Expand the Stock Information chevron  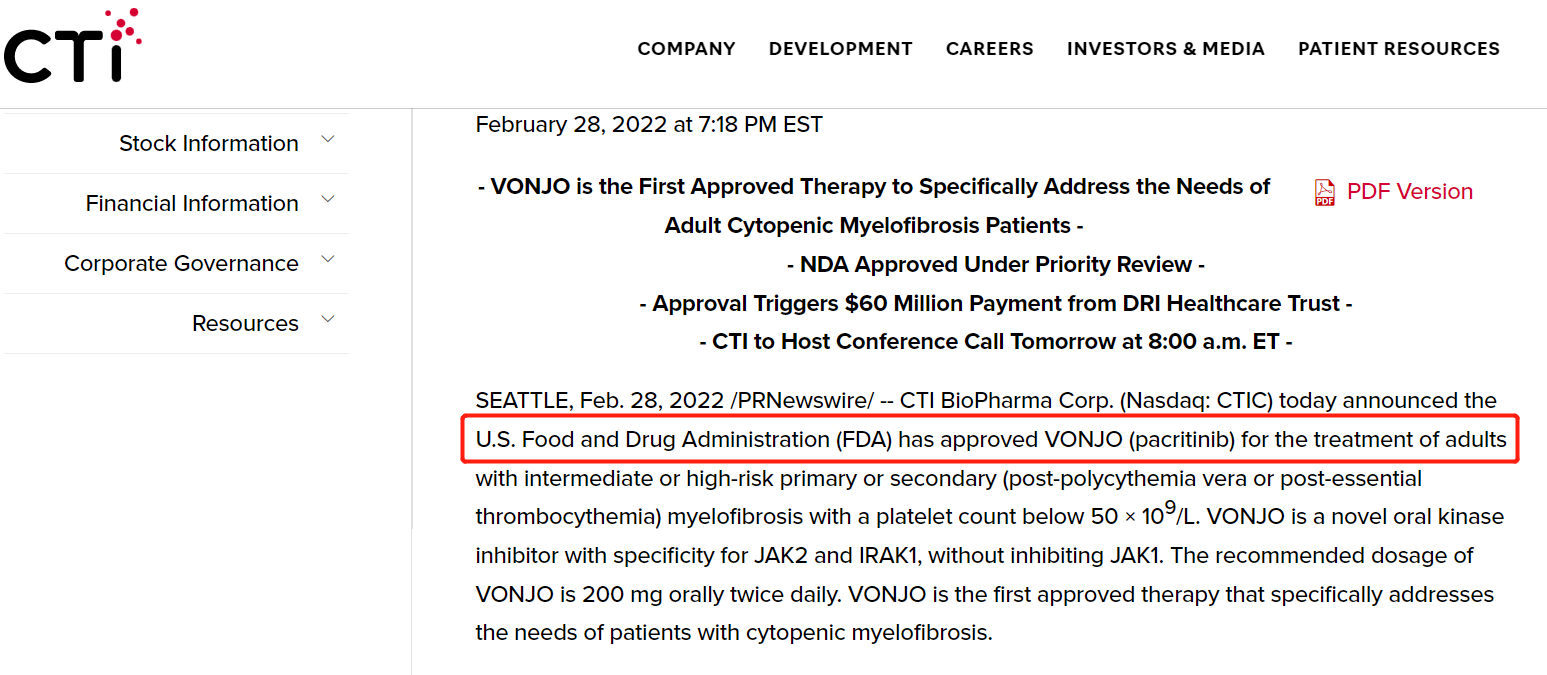click(327, 140)
